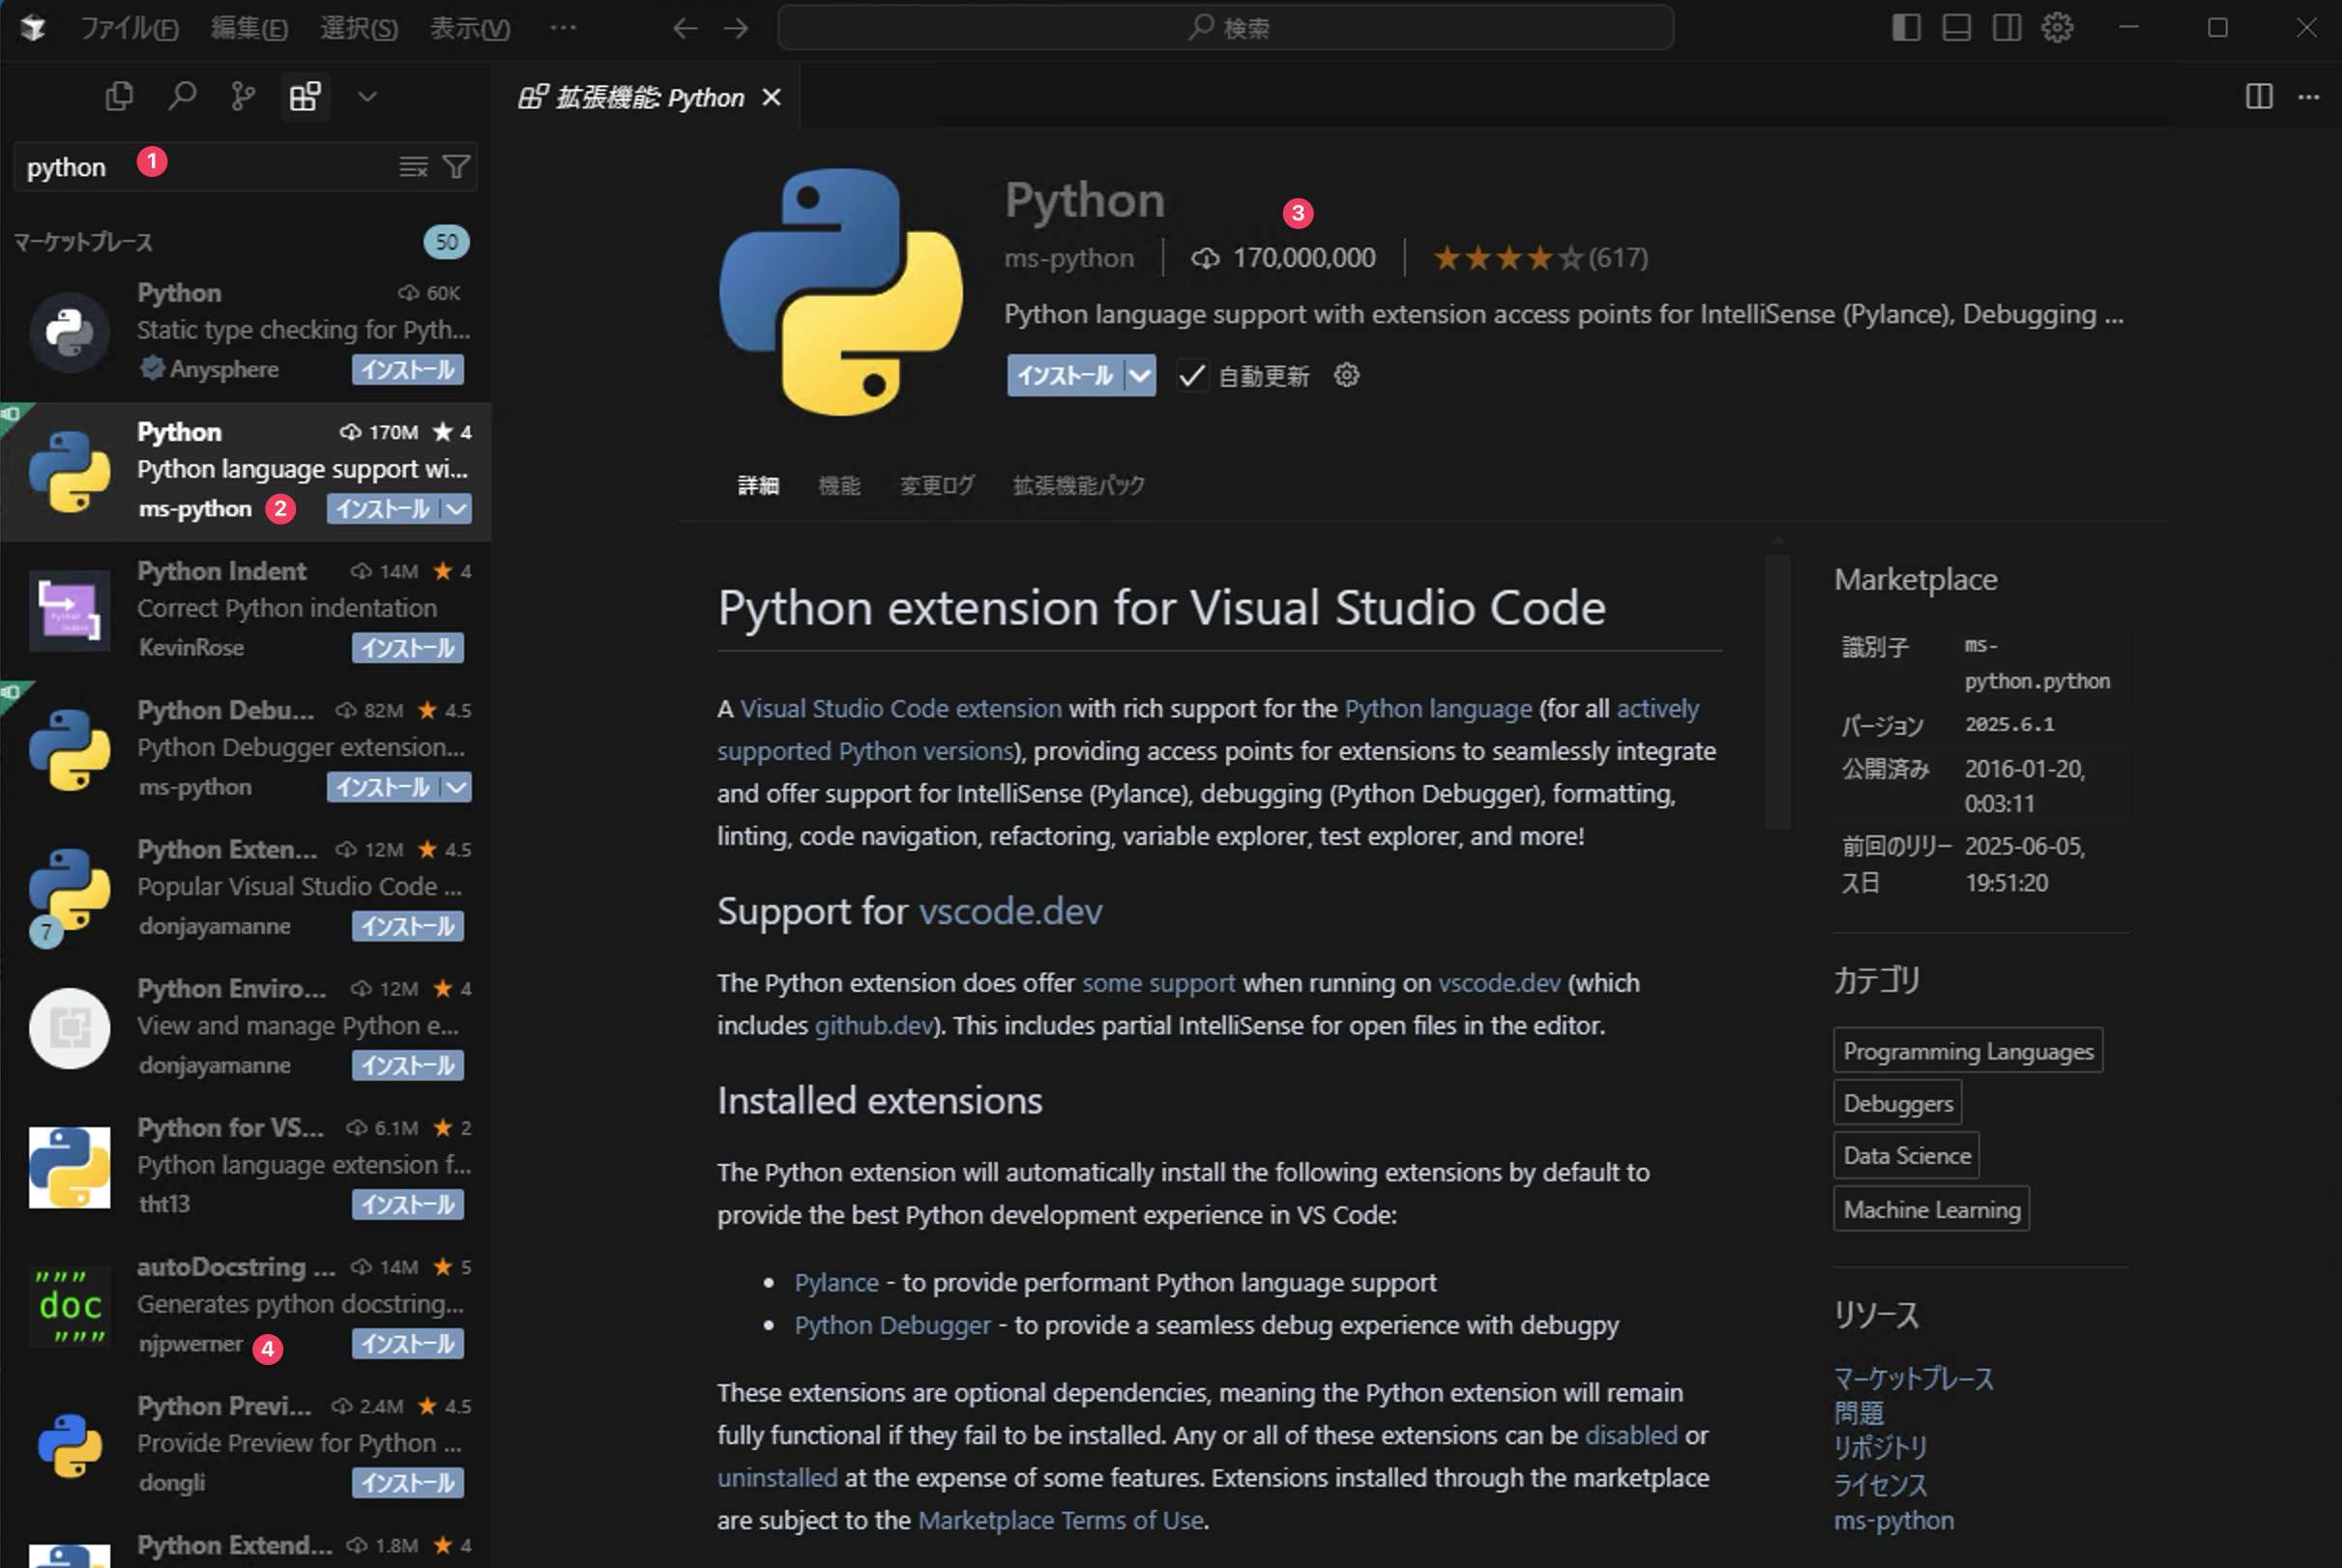Open the some support link
This screenshot has width=2342, height=1568.
click(x=1158, y=983)
